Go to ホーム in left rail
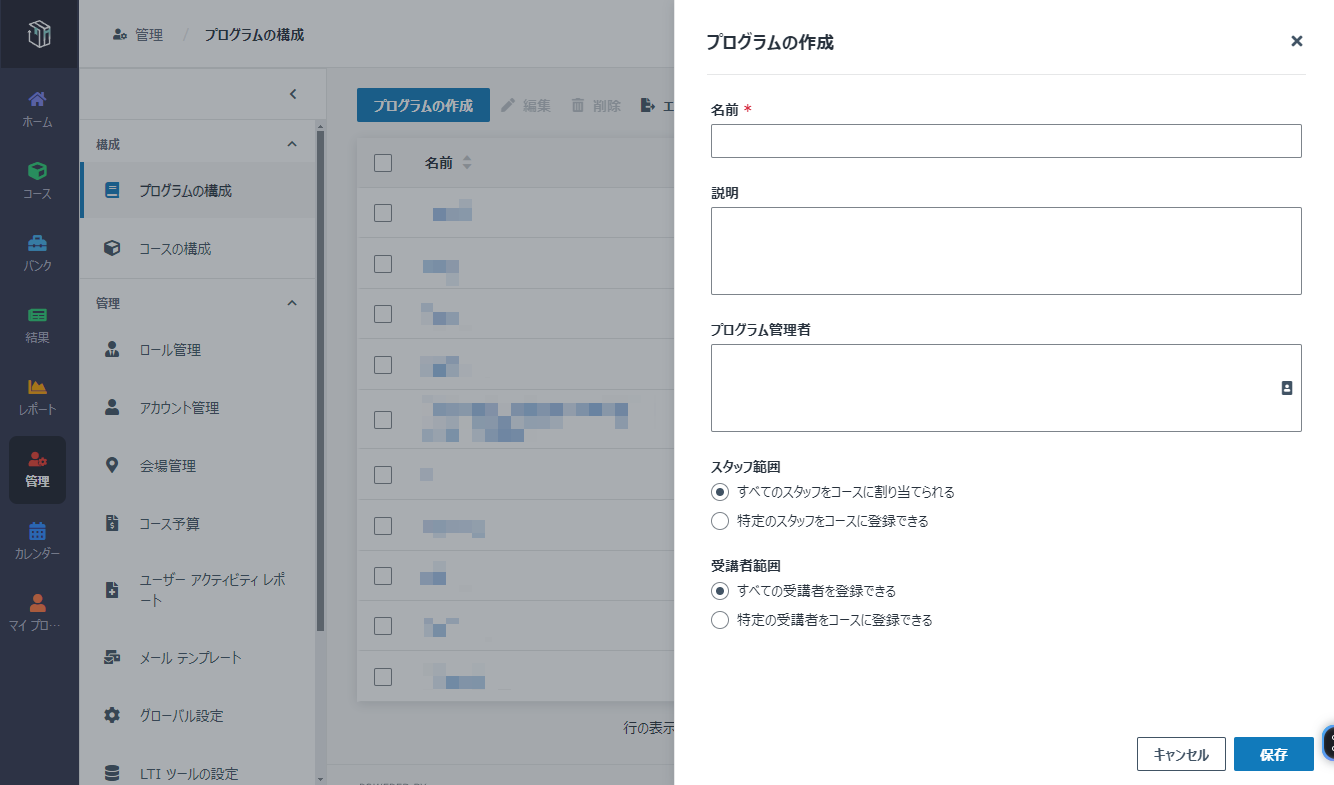The width and height of the screenshot is (1334, 785). pyautogui.click(x=38, y=109)
